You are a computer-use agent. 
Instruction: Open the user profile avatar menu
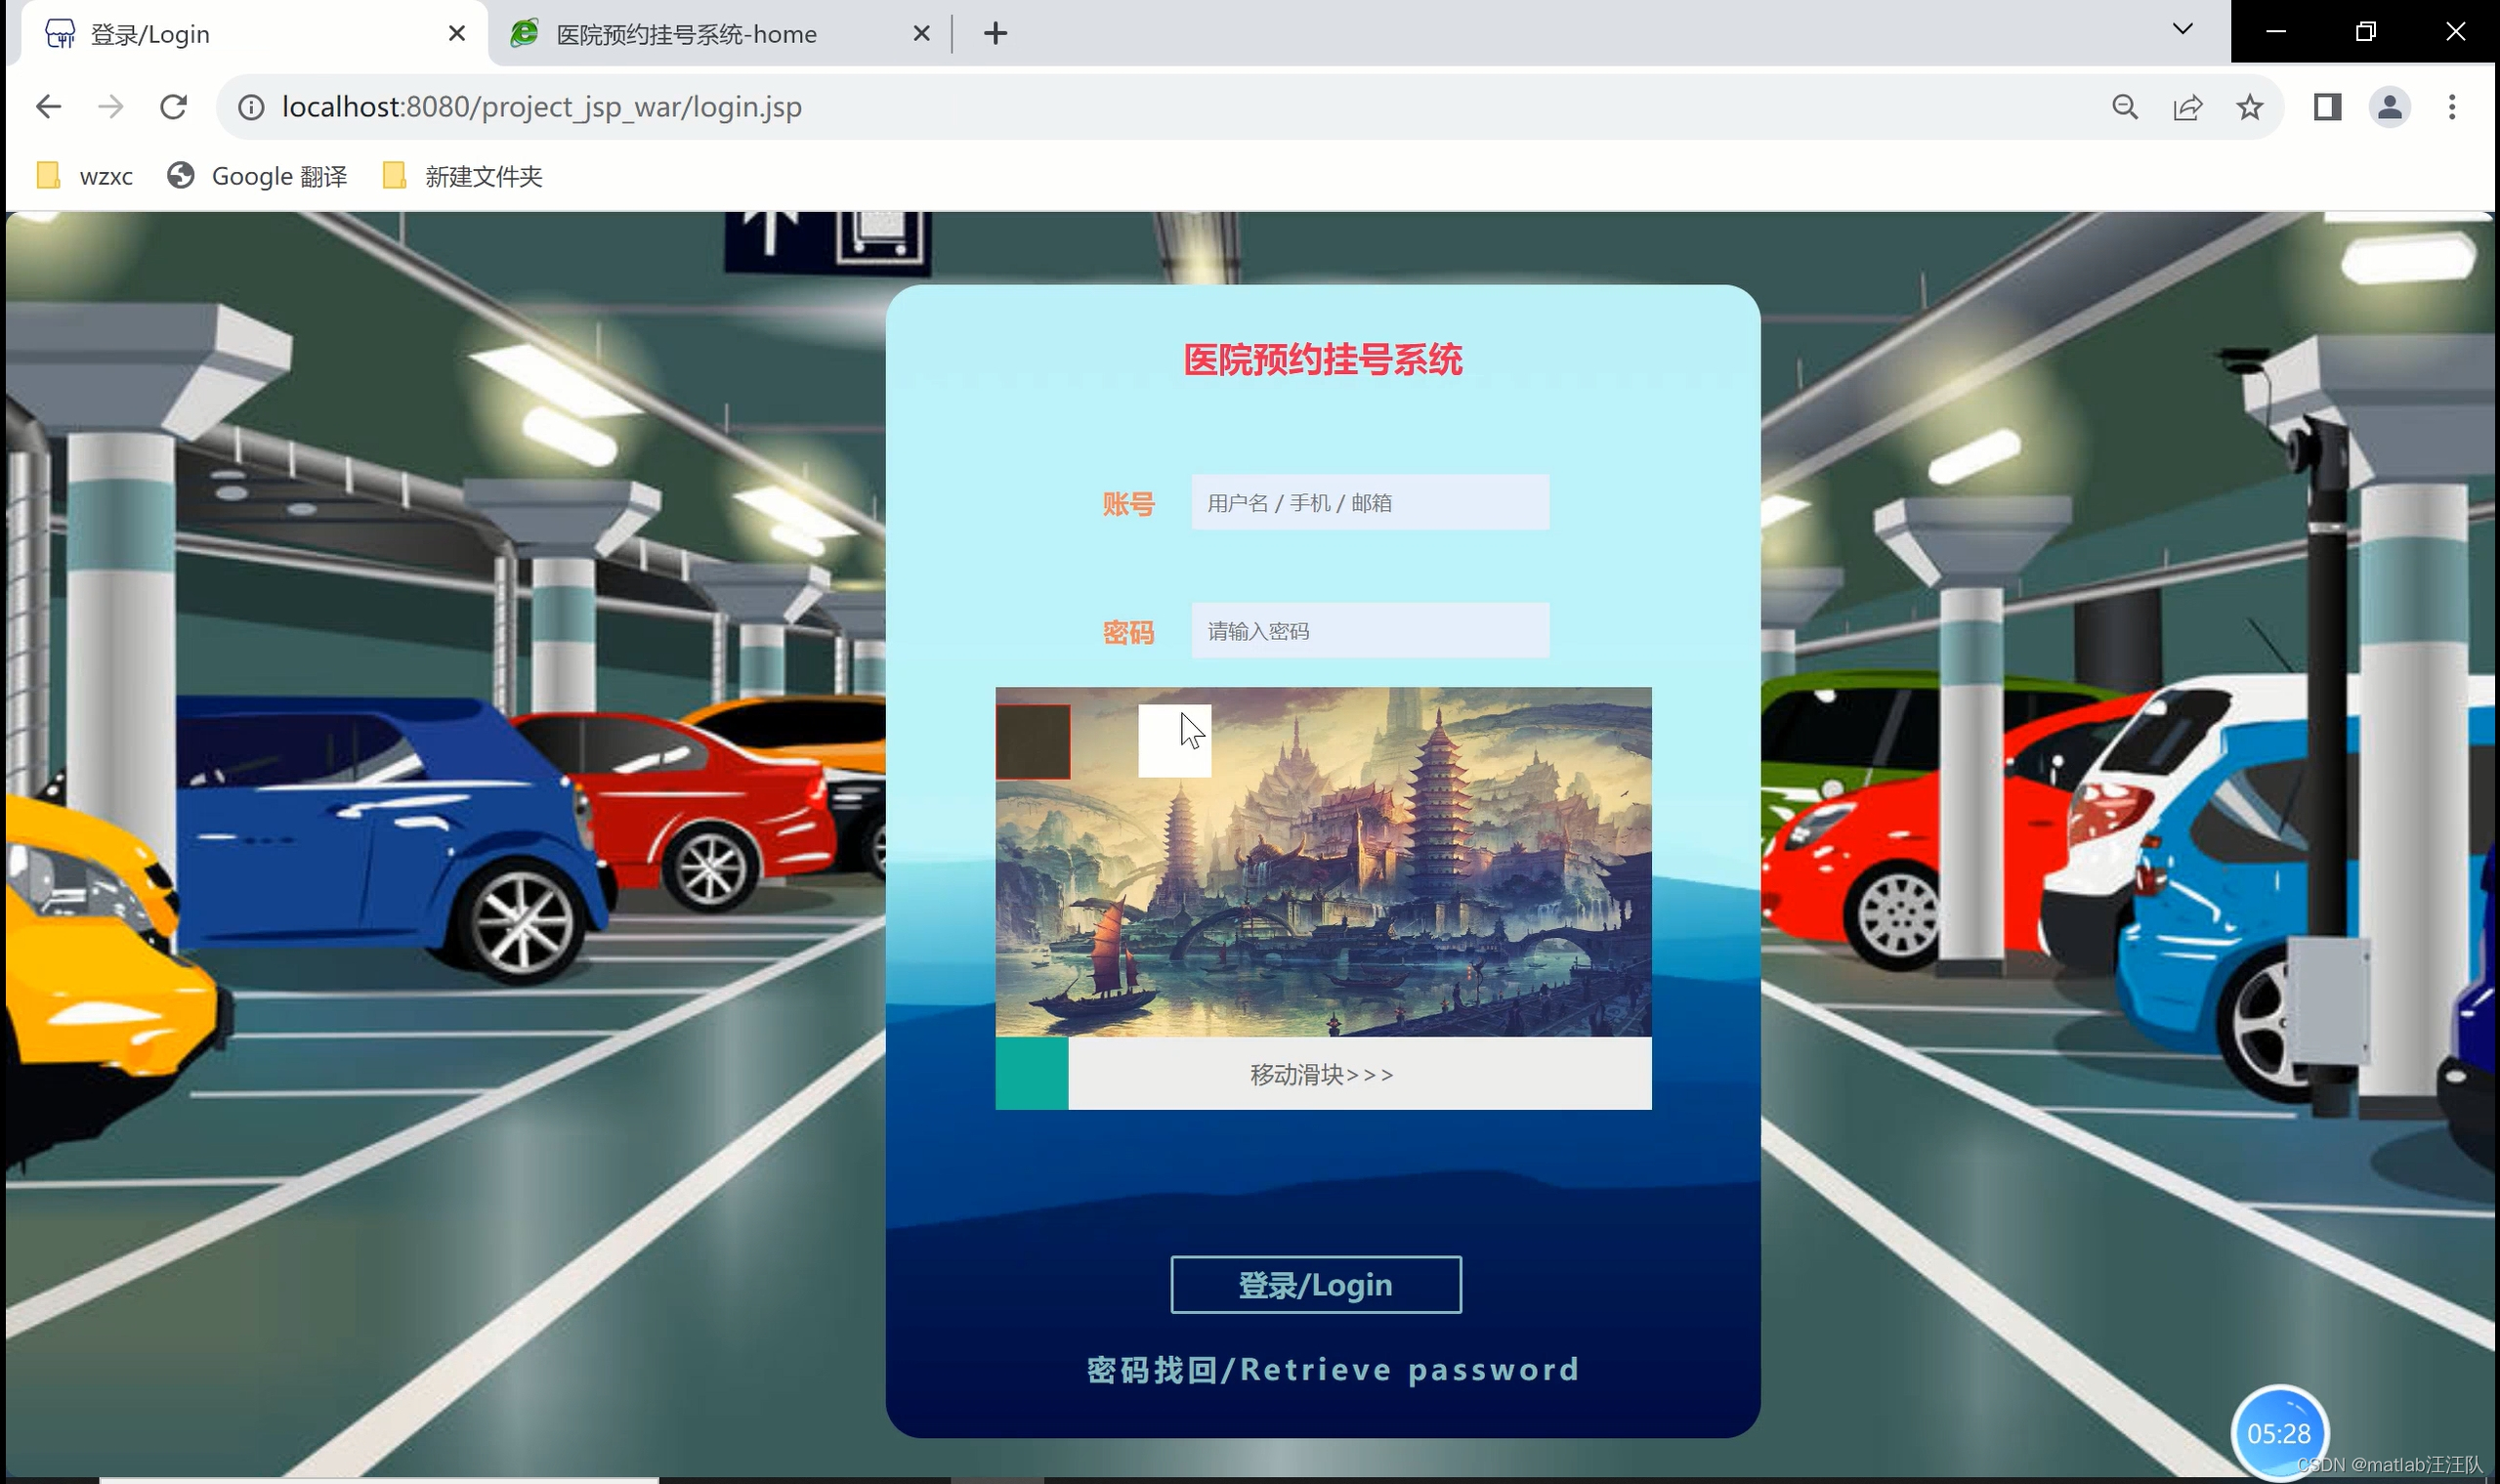(2389, 107)
